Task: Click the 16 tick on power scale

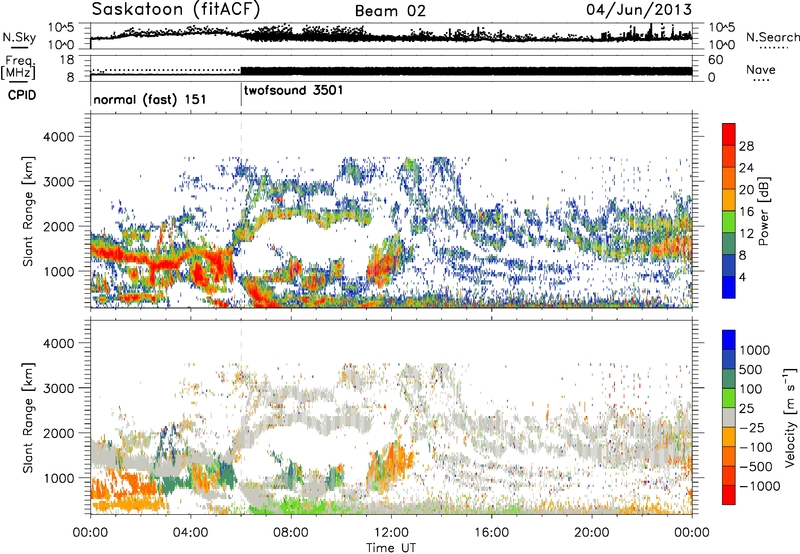Action: (x=746, y=212)
